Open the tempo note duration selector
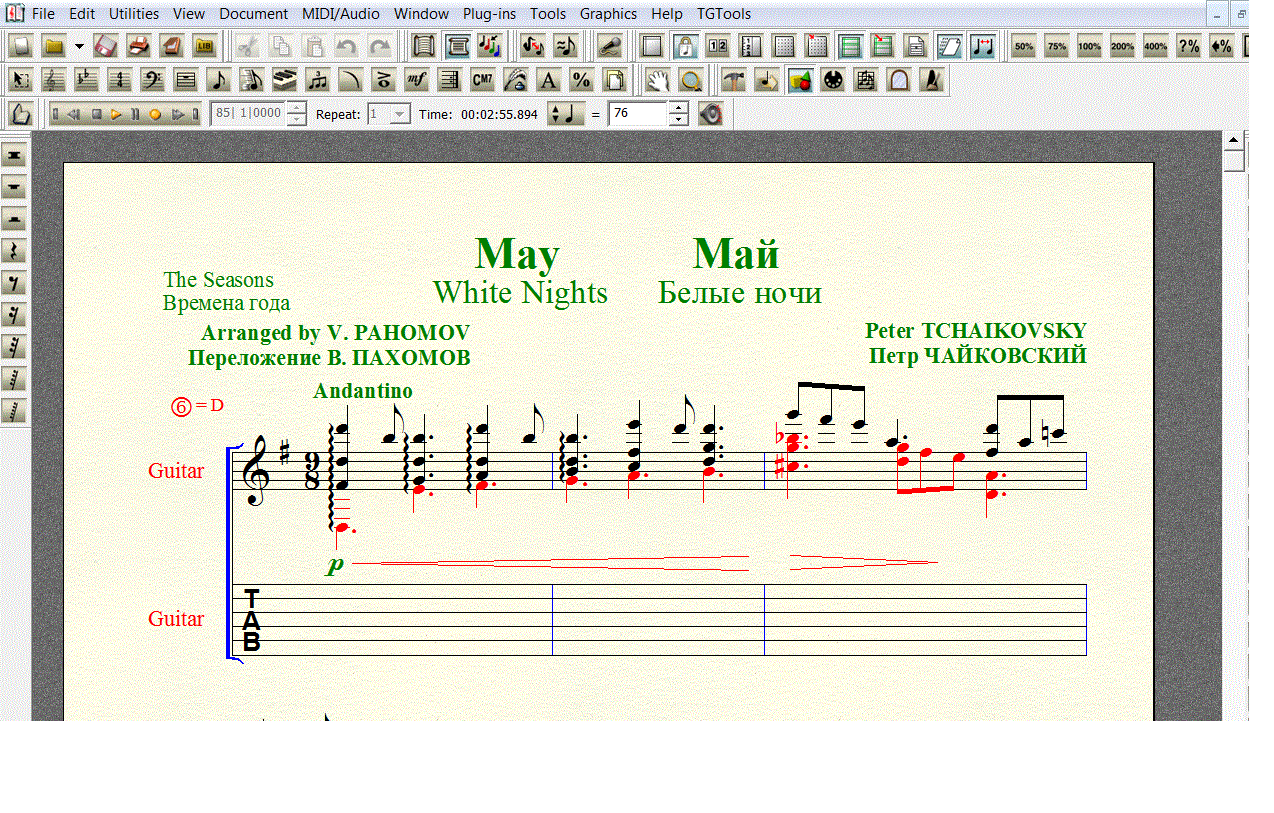This screenshot has height=813, width=1274. 566,114
